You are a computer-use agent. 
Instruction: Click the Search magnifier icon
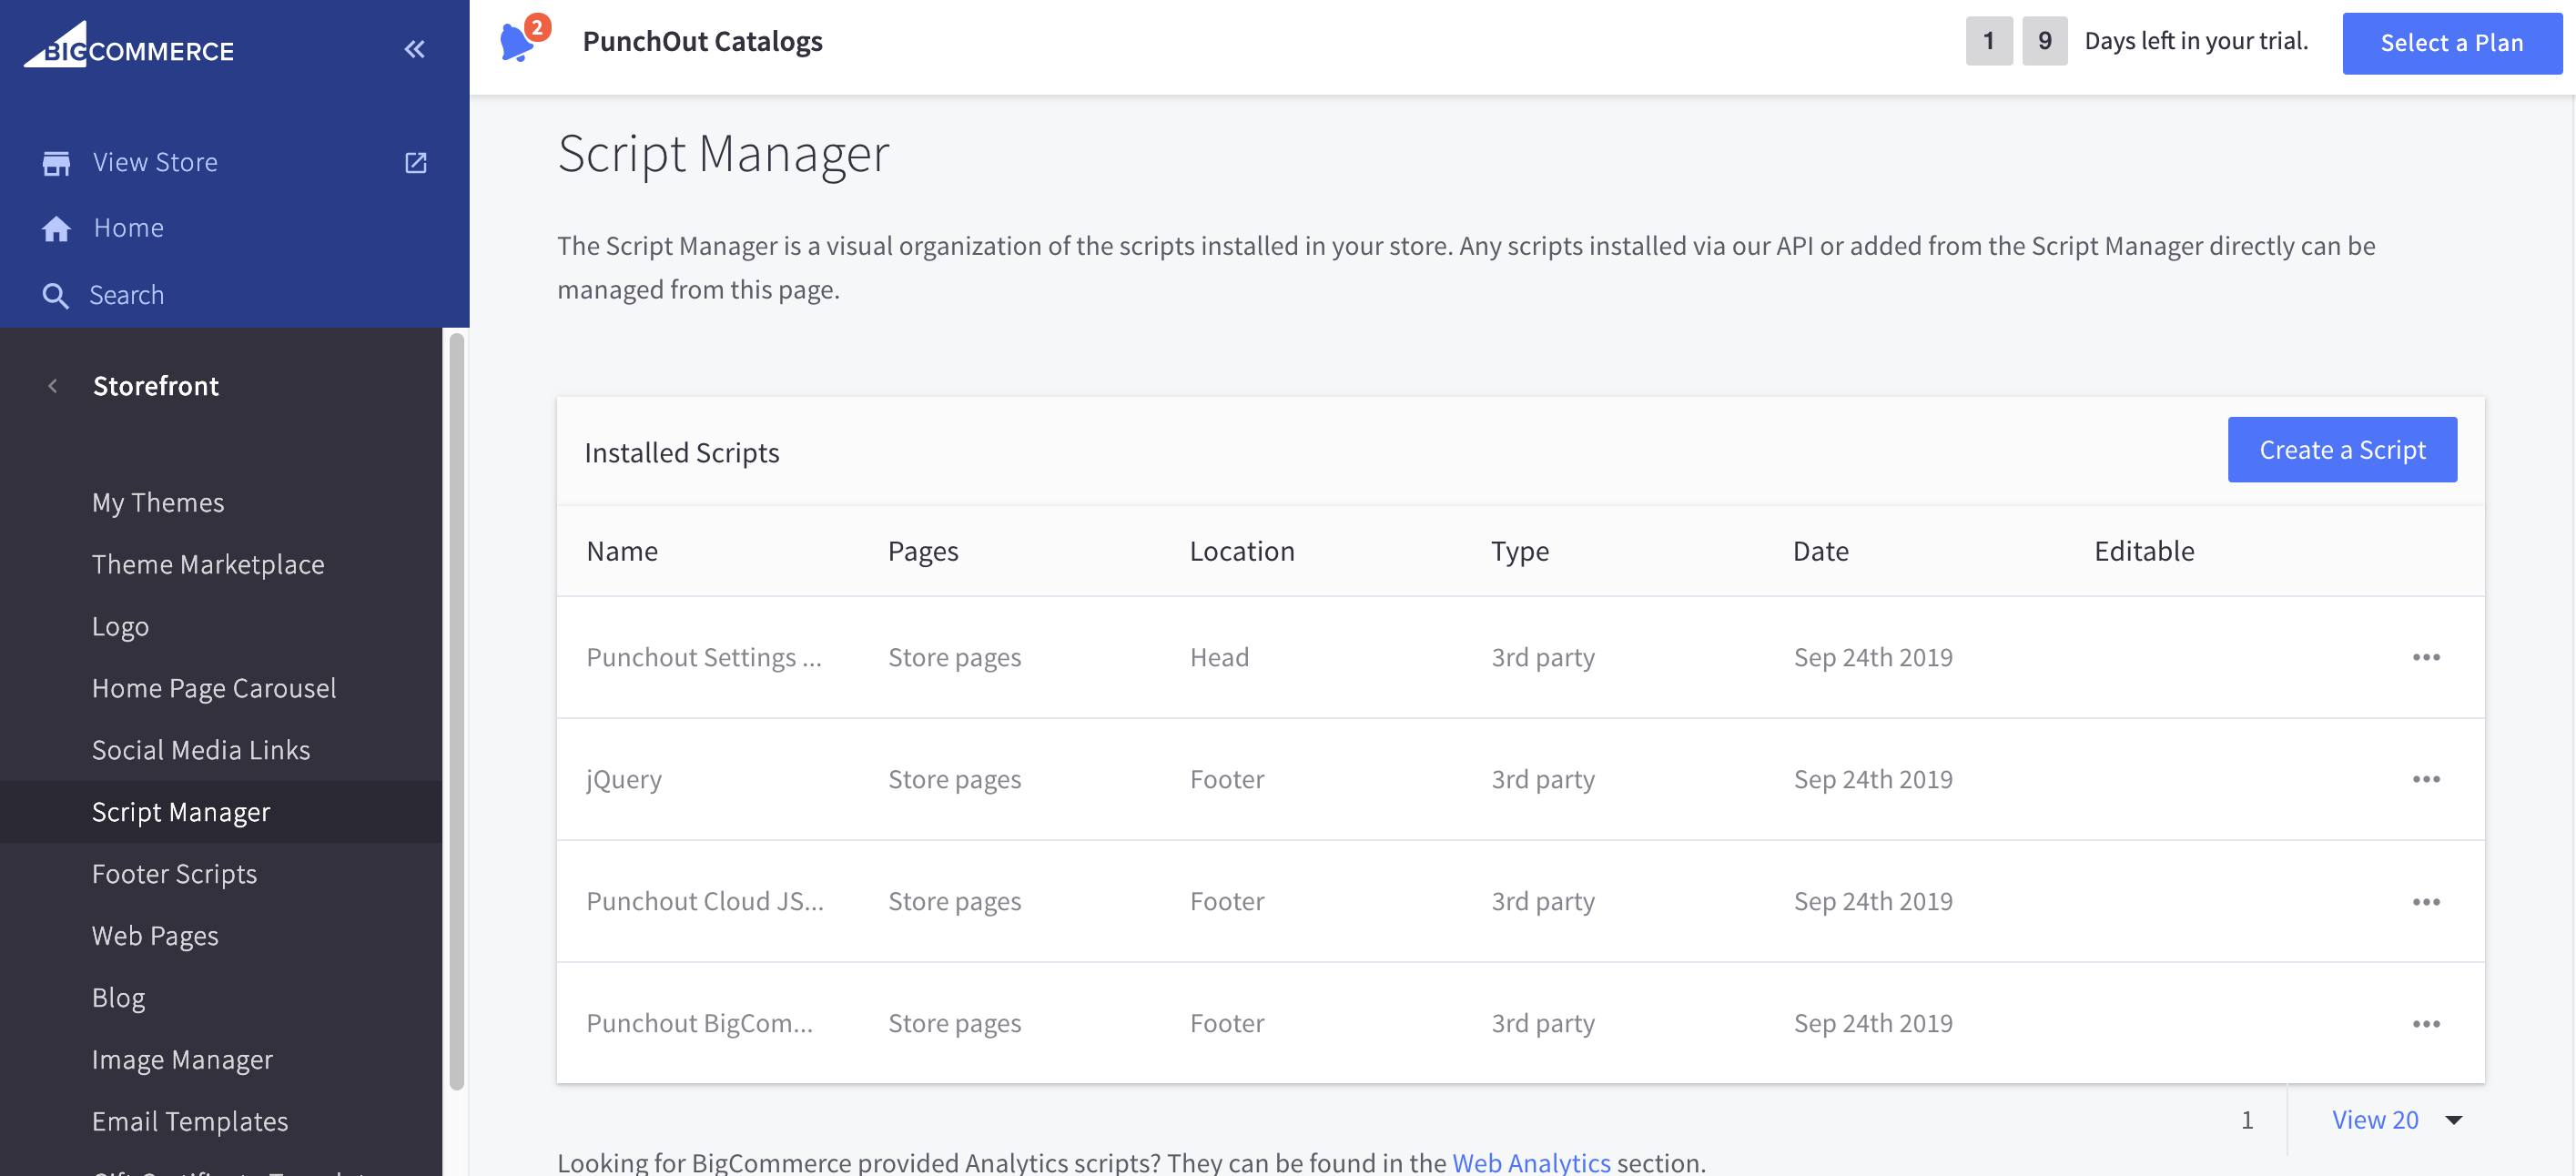56,295
